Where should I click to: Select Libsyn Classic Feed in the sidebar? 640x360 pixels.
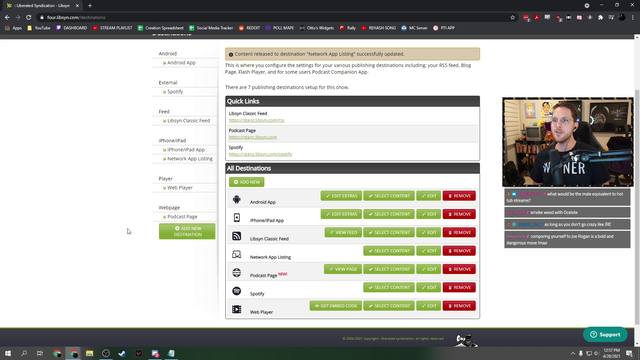pos(188,121)
